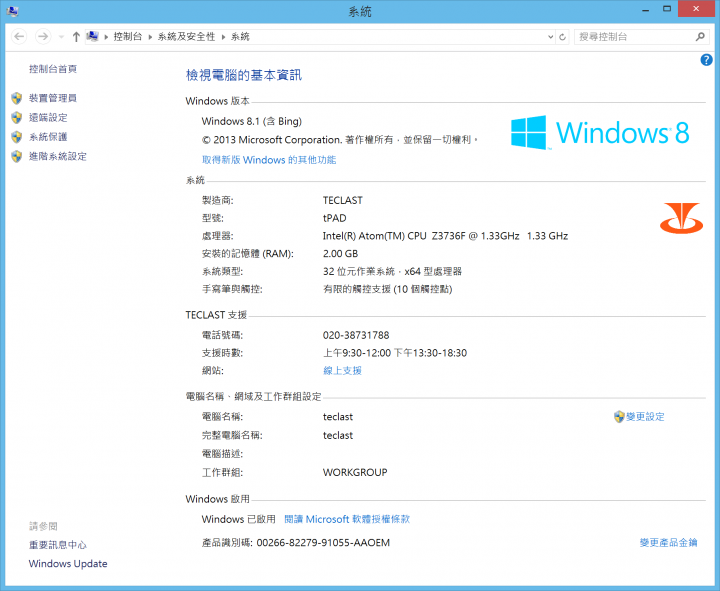Click the system icon in title bar
This screenshot has height=591, width=720.
13,11
